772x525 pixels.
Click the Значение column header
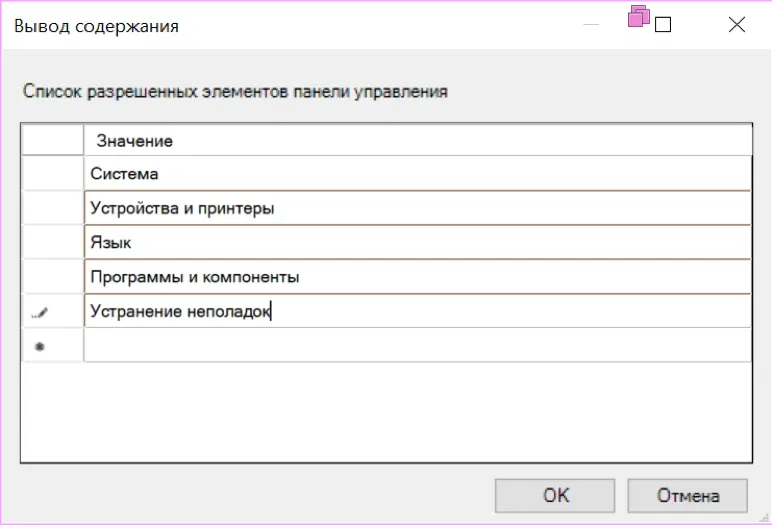coord(418,141)
